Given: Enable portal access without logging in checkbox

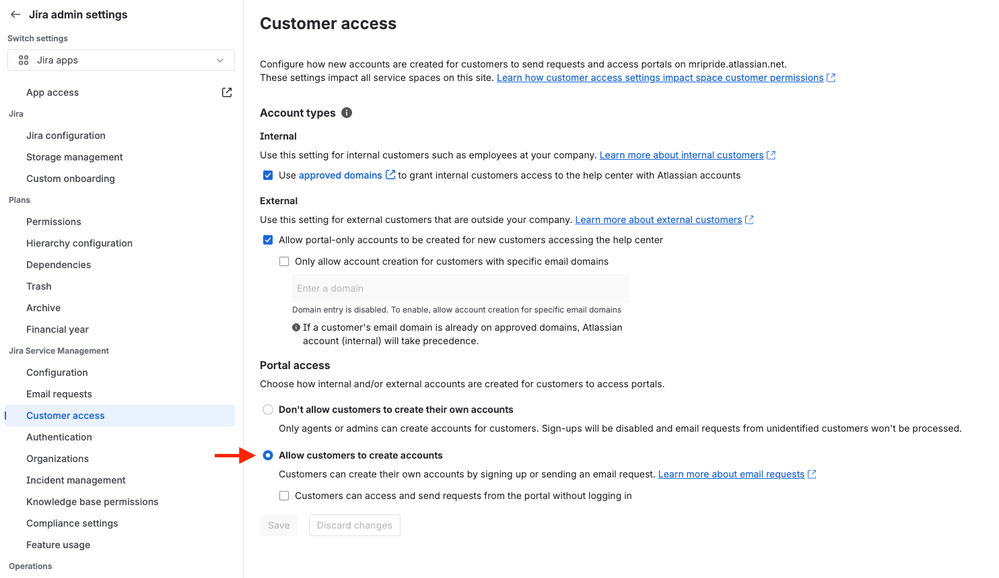Looking at the screenshot, I should click(x=284, y=496).
